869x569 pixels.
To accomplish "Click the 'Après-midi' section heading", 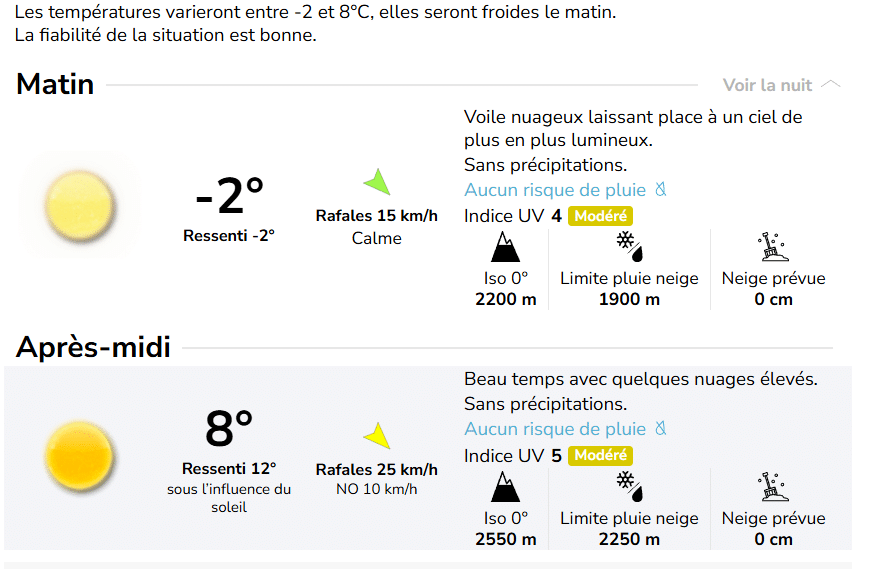I will [93, 347].
